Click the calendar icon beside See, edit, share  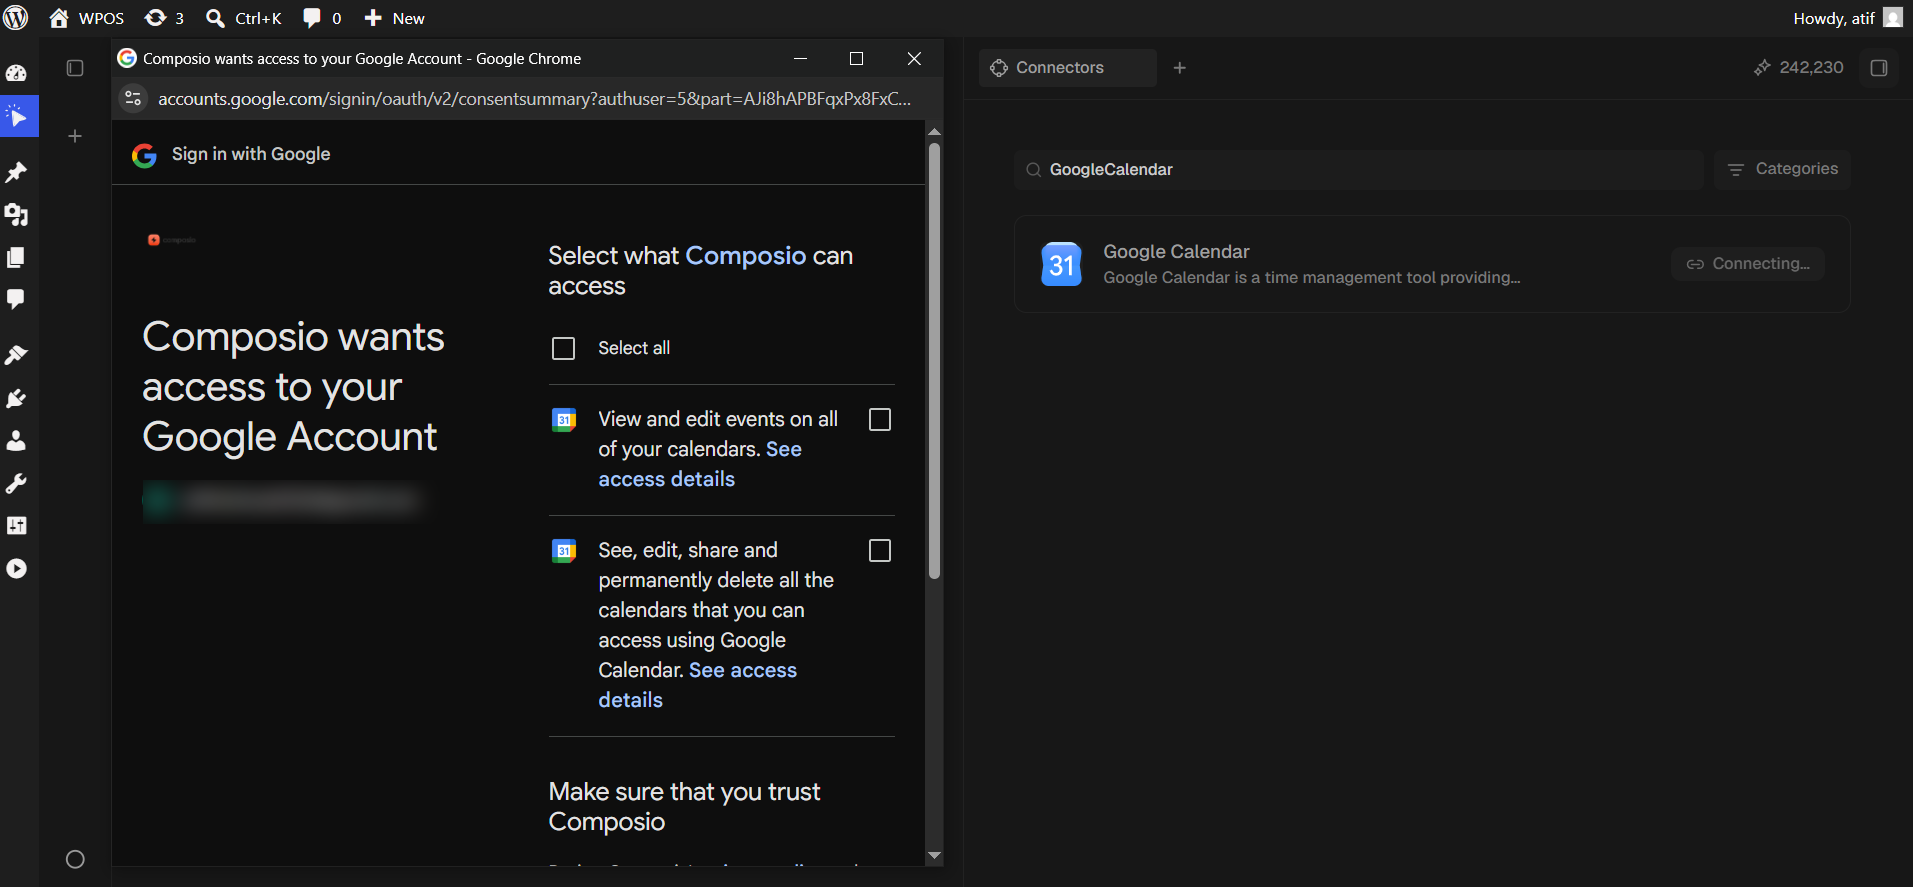(564, 551)
